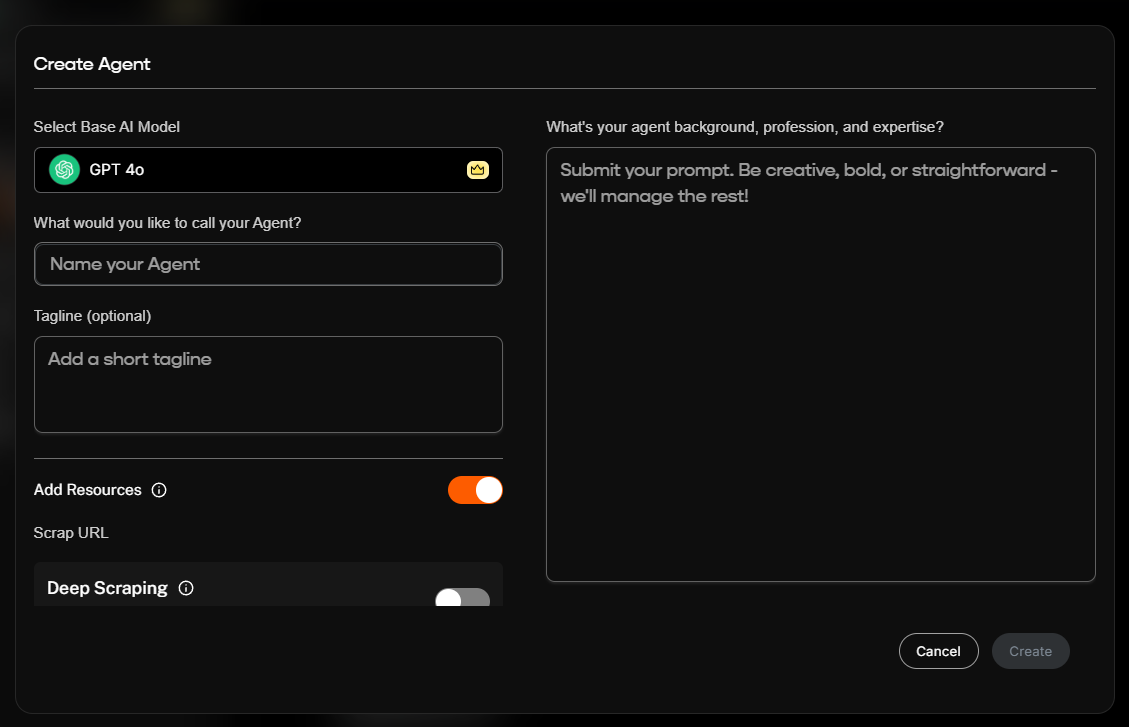Click the short tagline text area
Viewport: 1129px width, 727px height.
click(268, 384)
